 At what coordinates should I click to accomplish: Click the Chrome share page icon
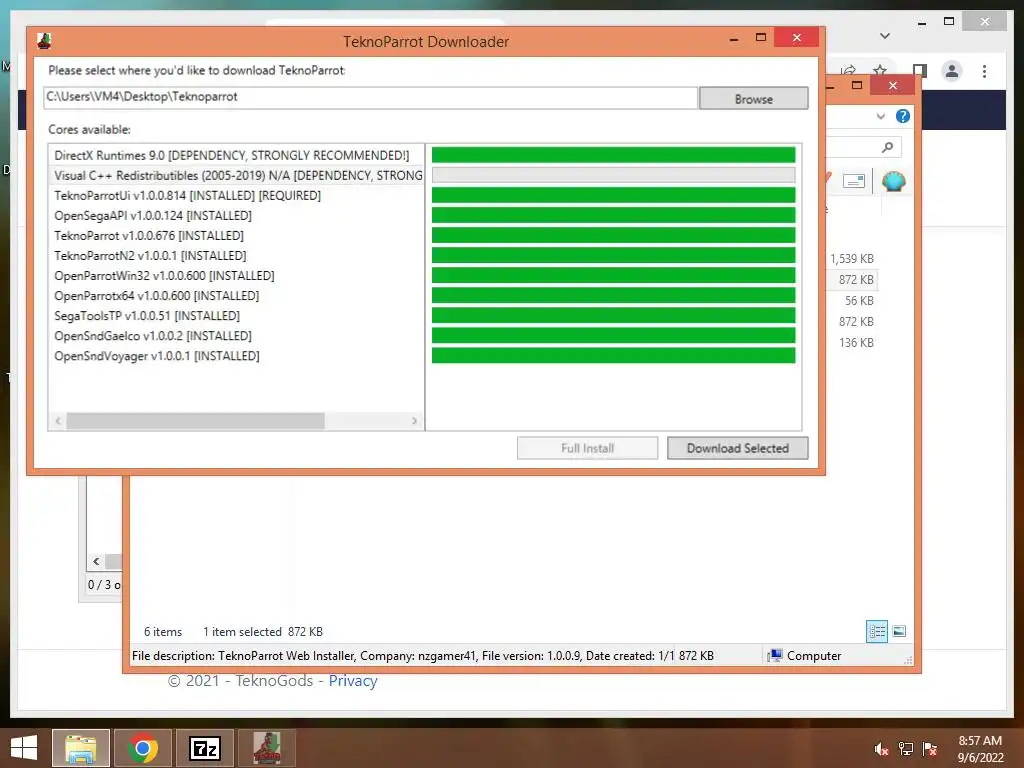coord(848,70)
